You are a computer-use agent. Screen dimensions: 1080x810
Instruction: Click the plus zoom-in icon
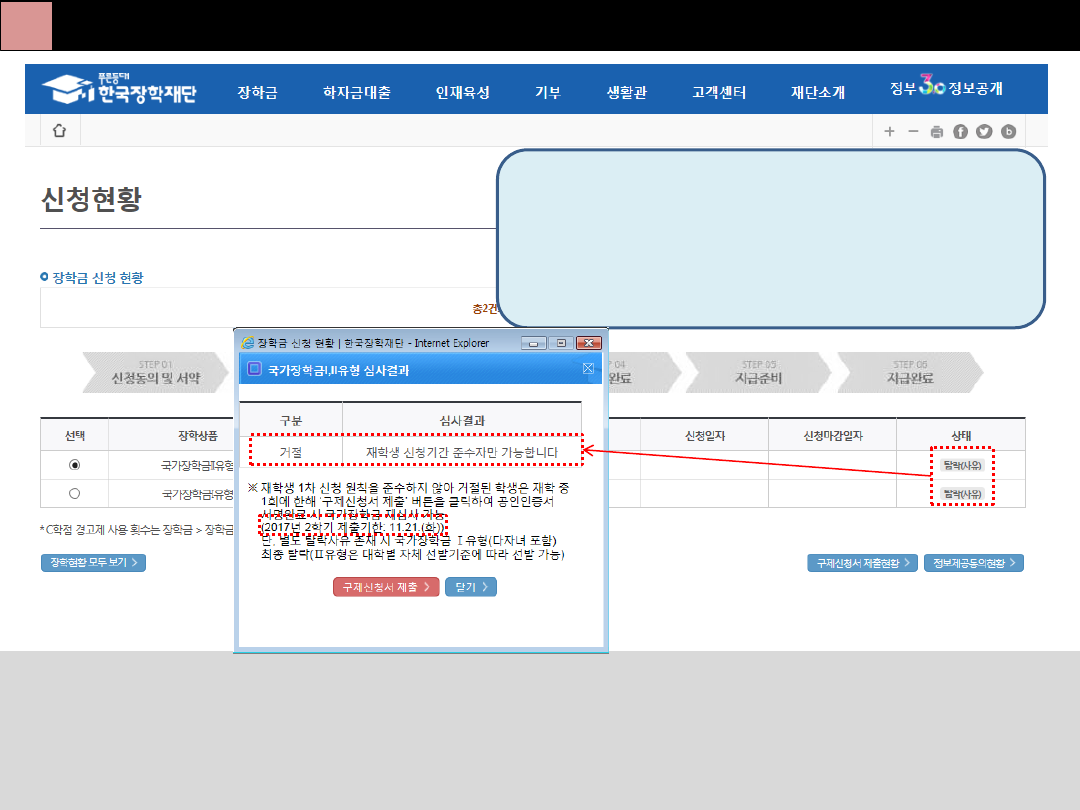click(x=890, y=131)
